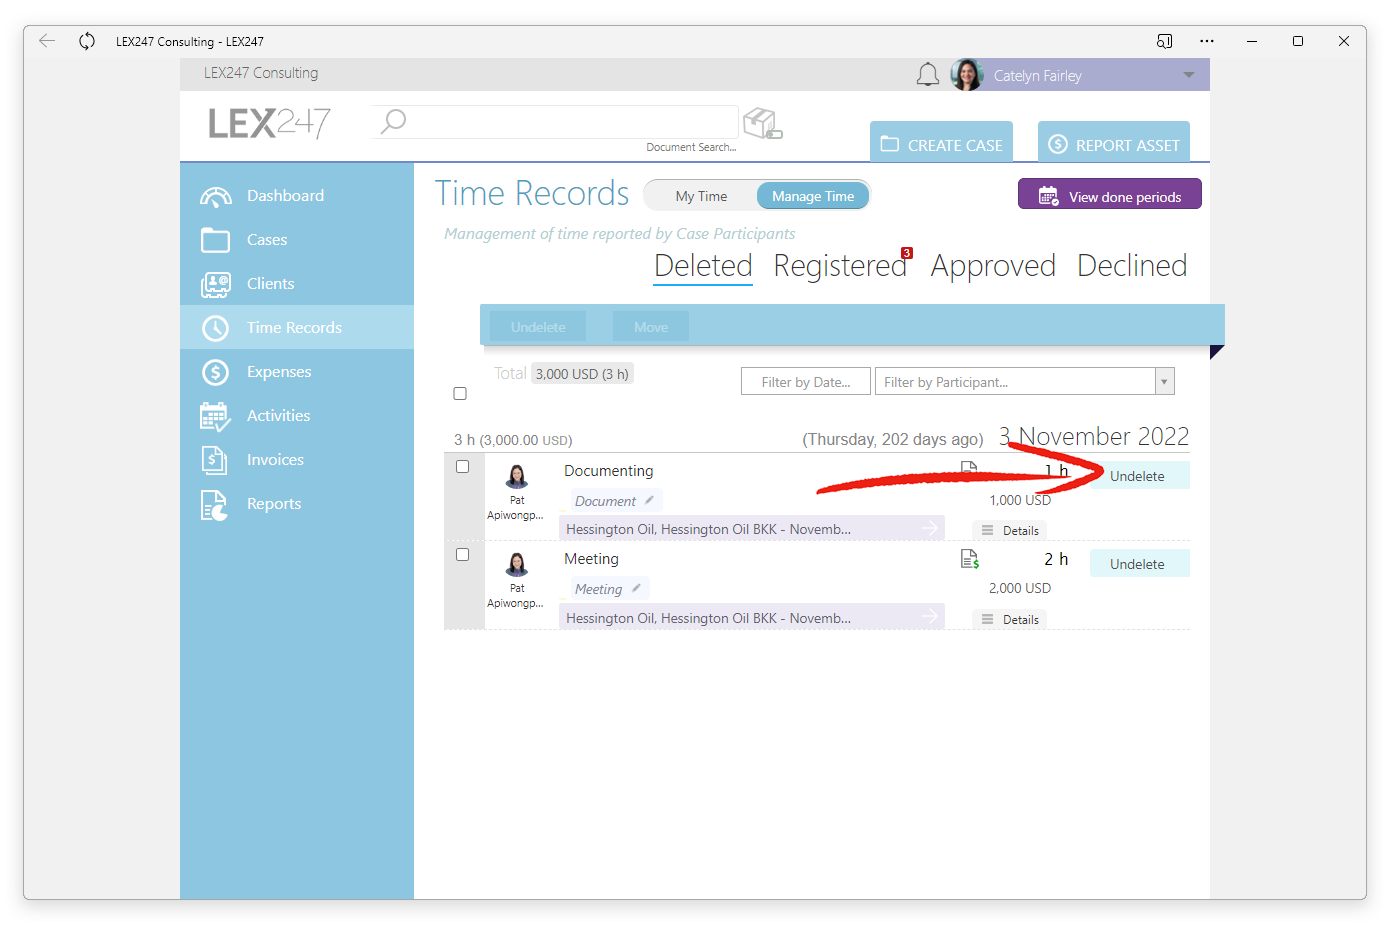Go to Clients in the sidebar
Viewport: 1390px width, 925px height.
[x=297, y=284]
